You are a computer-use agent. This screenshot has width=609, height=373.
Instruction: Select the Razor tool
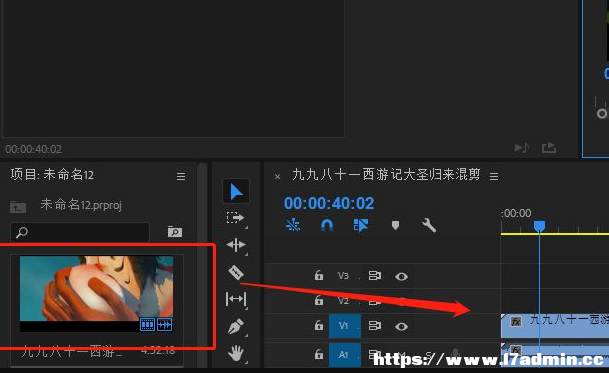click(x=236, y=272)
